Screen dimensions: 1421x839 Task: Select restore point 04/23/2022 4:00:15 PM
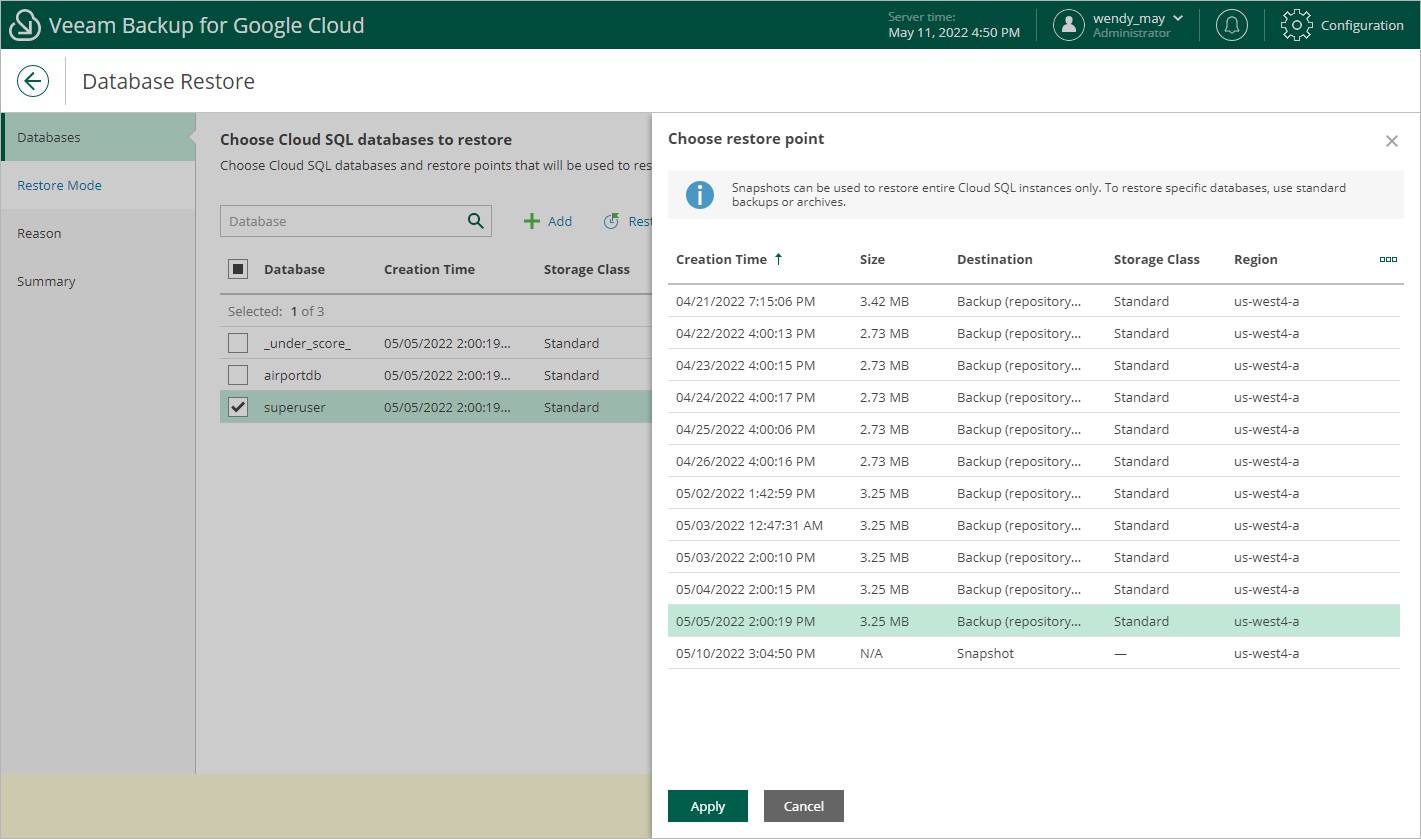click(1034, 365)
